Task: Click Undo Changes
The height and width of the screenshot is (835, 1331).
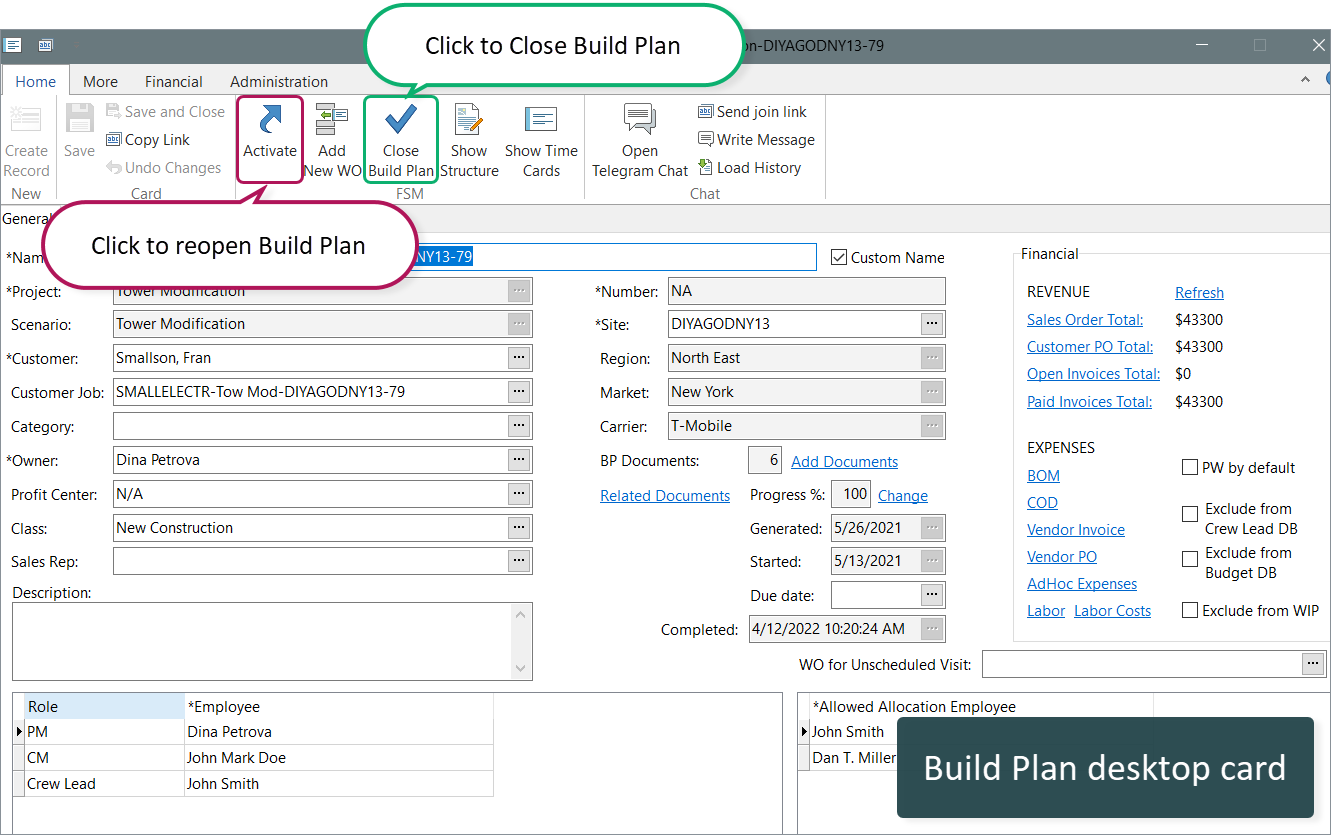Action: [x=164, y=168]
